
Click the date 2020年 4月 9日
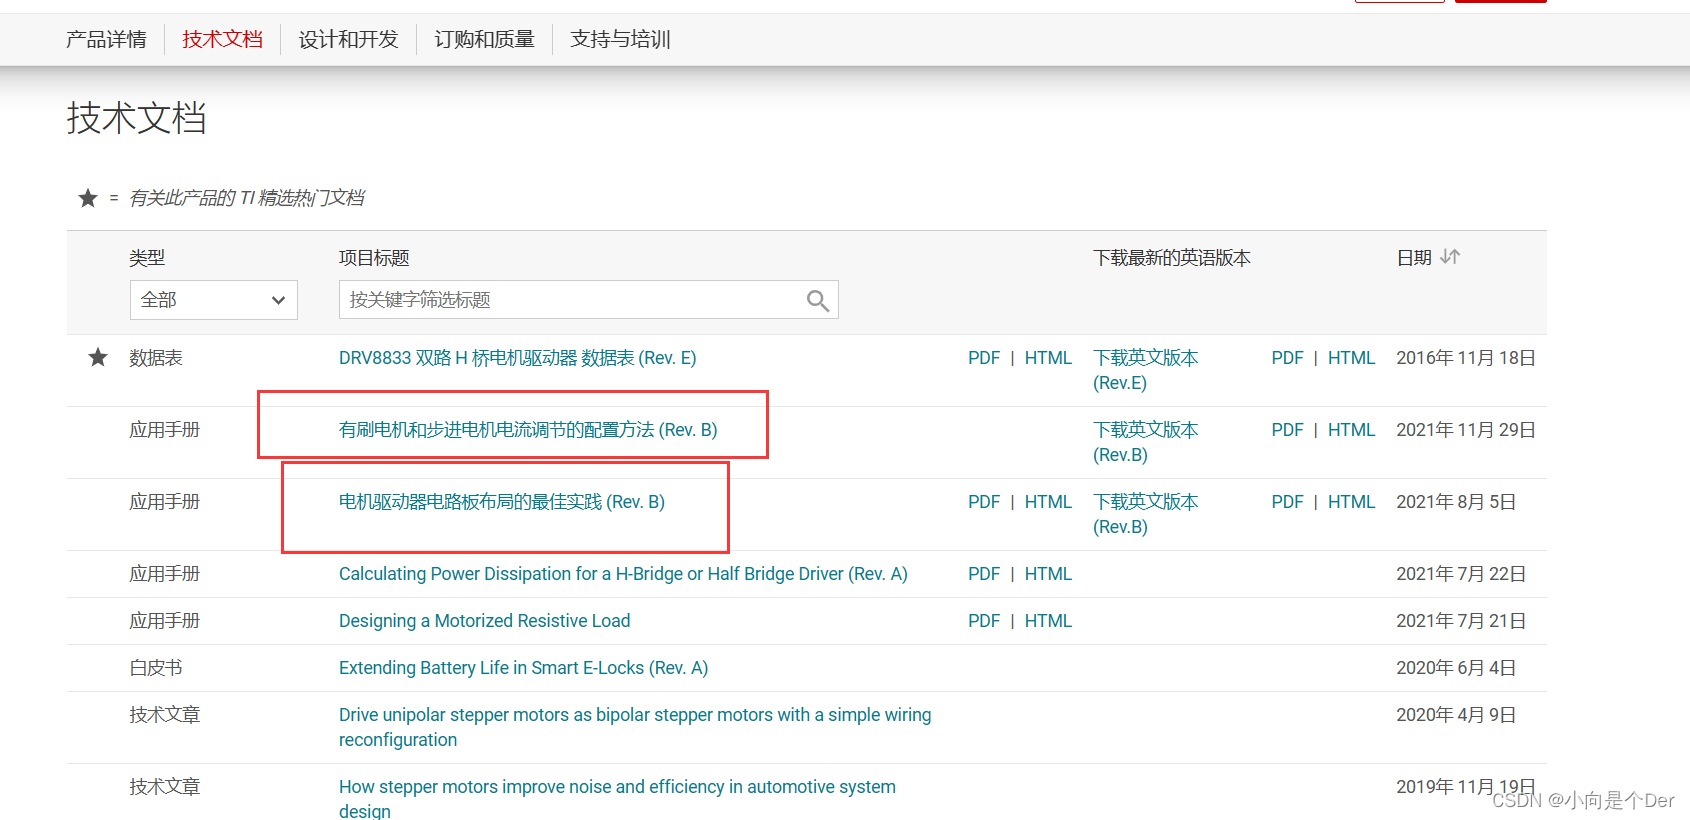coord(1456,715)
